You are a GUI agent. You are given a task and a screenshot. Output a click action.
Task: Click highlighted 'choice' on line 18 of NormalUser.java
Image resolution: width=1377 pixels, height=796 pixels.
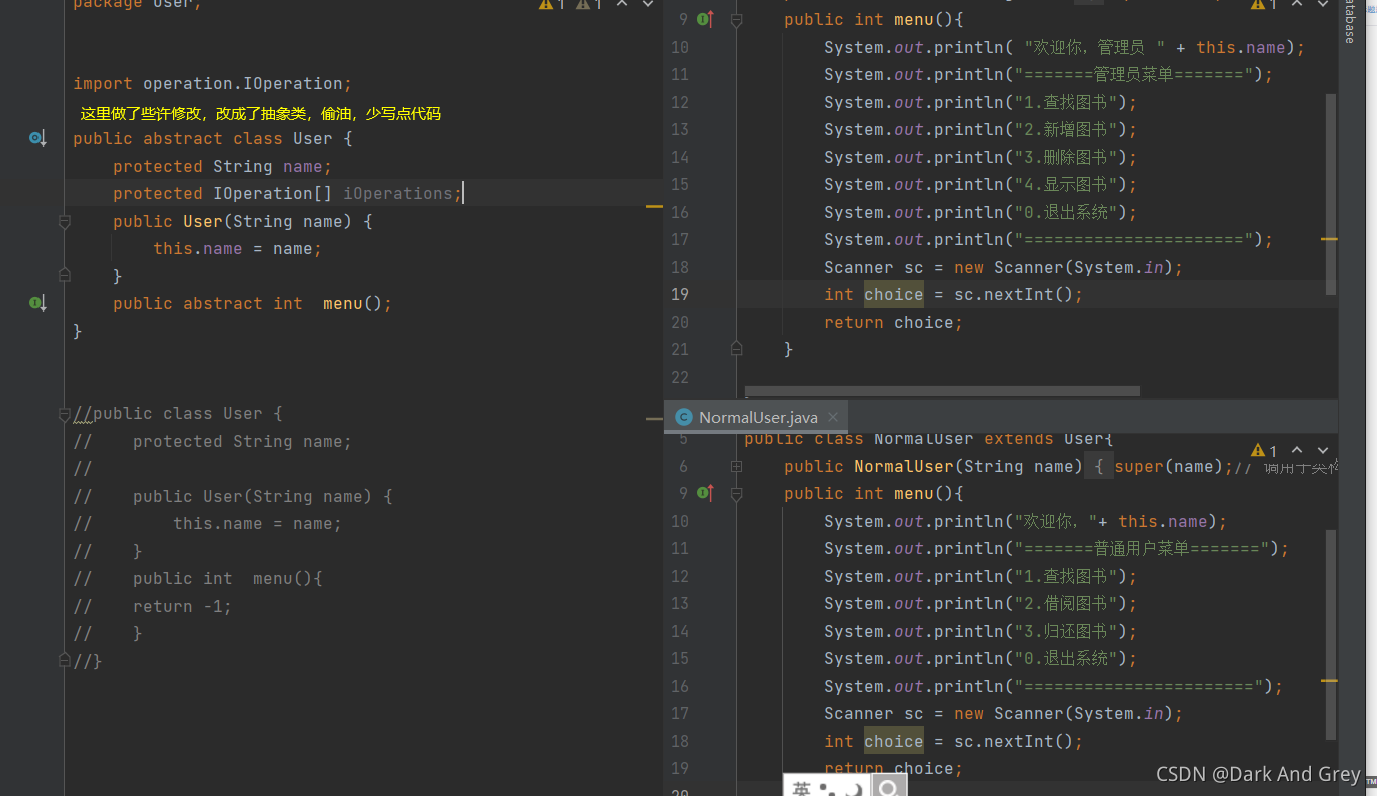894,741
